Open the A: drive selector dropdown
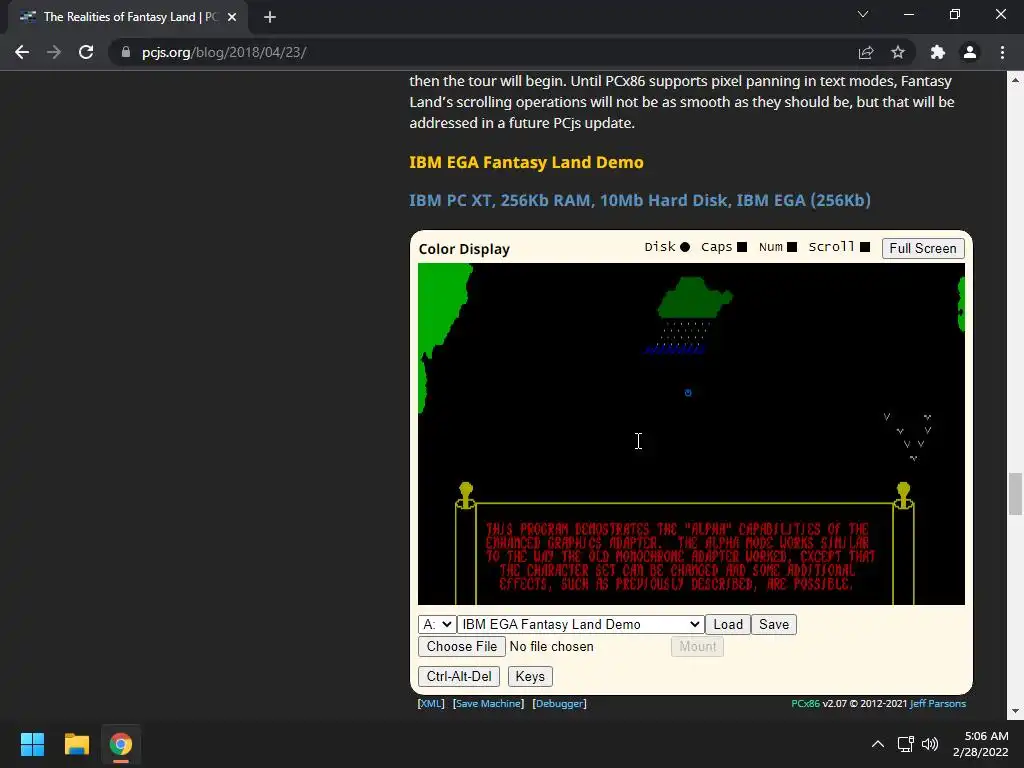Screen dimensions: 1024x768 click(437, 624)
